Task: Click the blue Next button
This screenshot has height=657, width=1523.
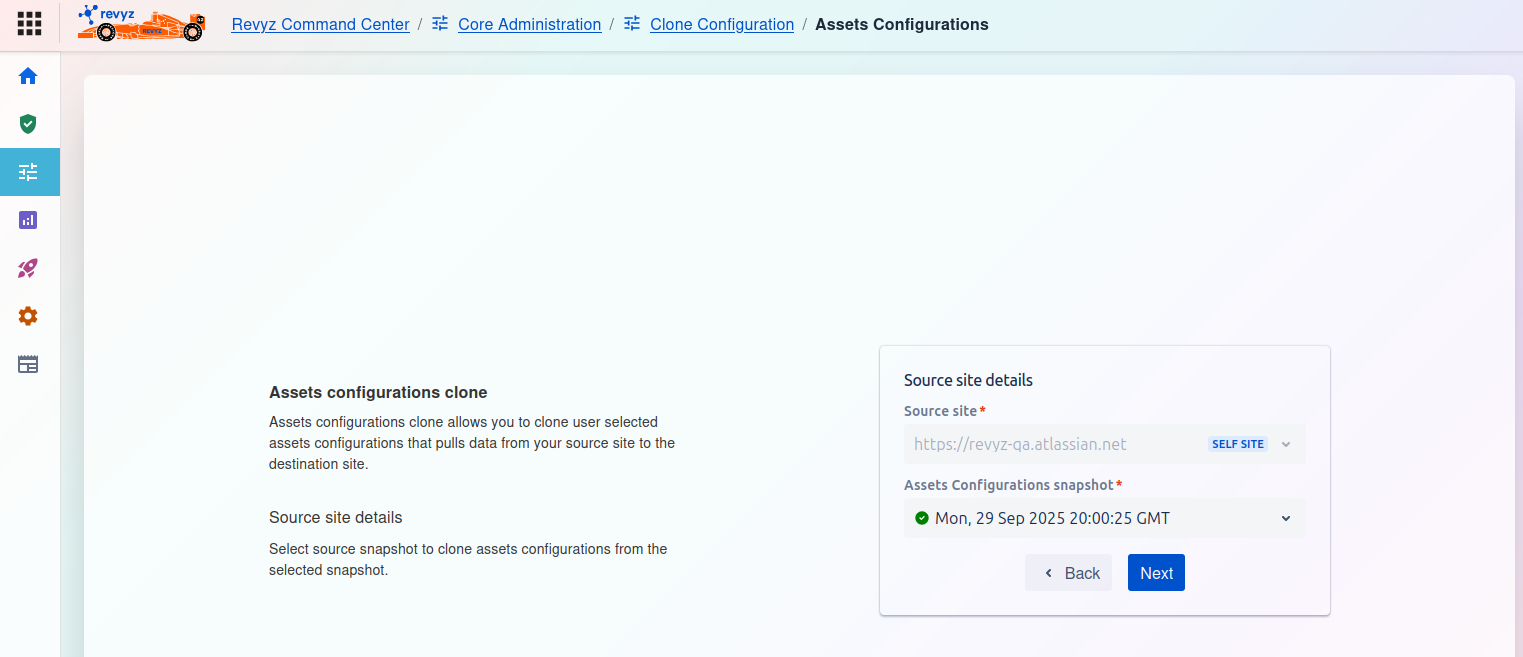Action: pyautogui.click(x=1155, y=573)
